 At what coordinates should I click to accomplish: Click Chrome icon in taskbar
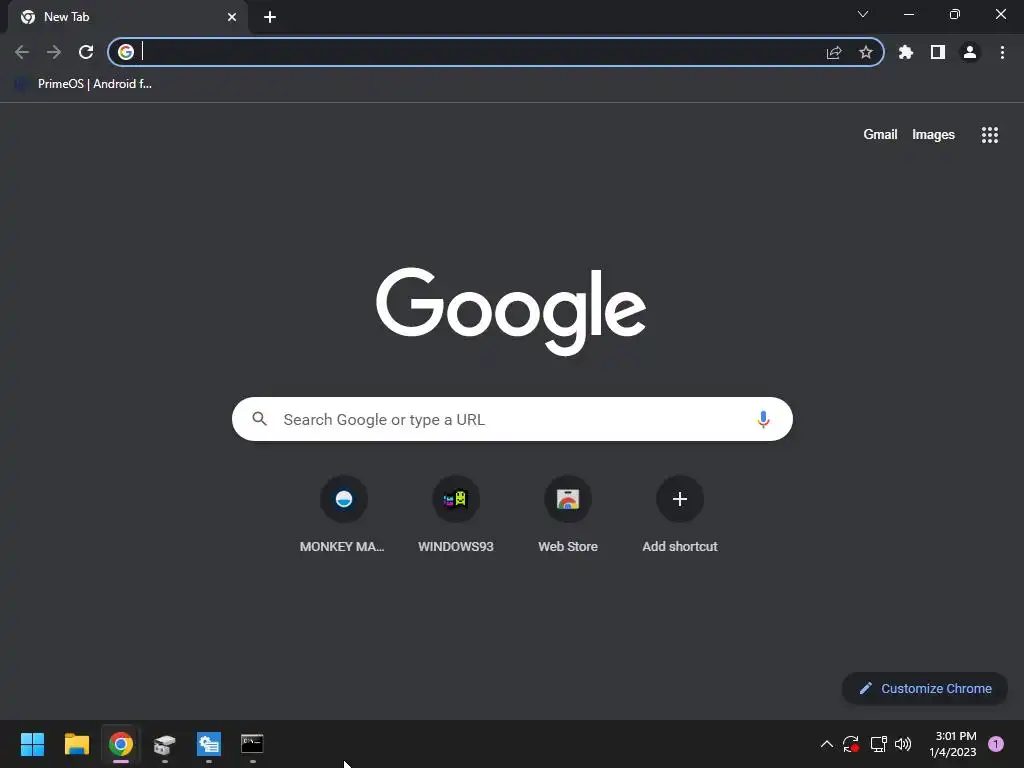121,744
